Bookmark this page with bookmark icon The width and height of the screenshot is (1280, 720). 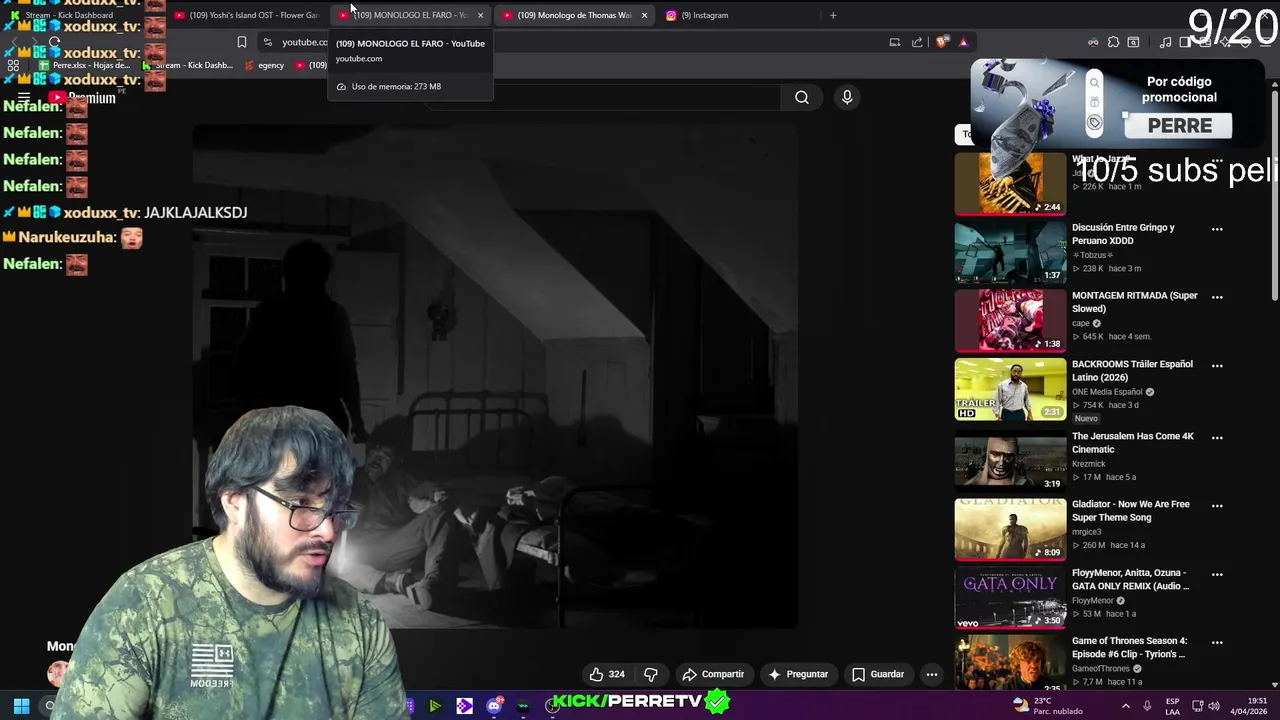[x=241, y=42]
